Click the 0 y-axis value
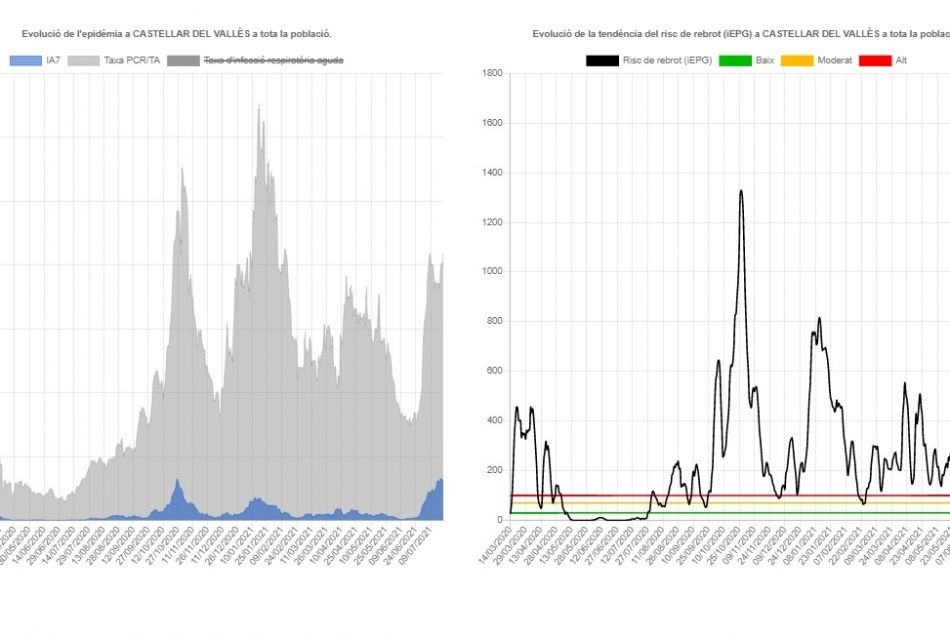Image resolution: width=950 pixels, height=634 pixels. (500, 519)
